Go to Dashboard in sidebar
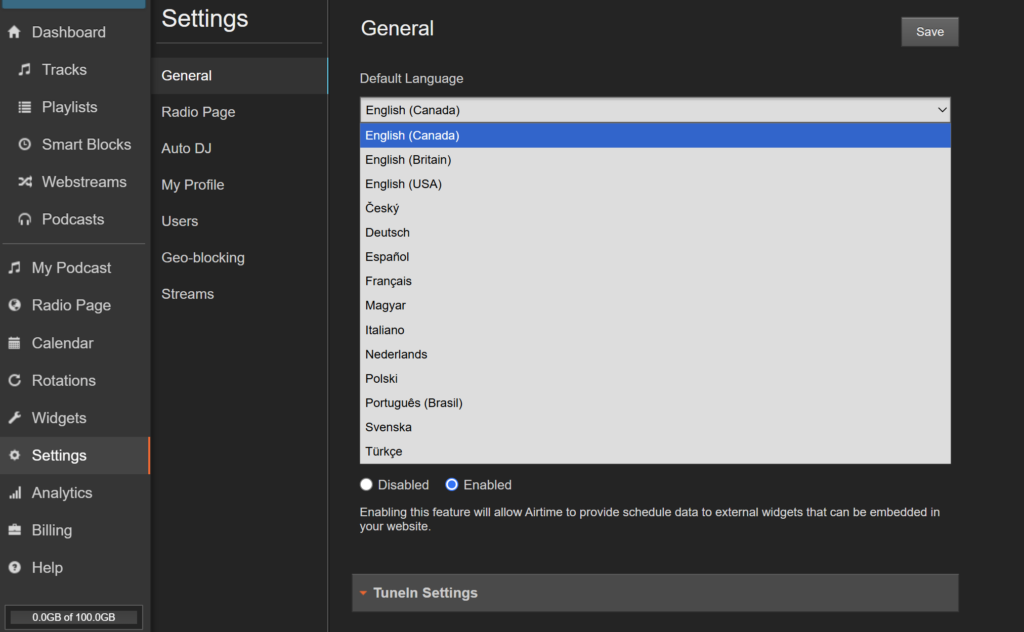Screen dimensions: 1024x632 point(69,32)
